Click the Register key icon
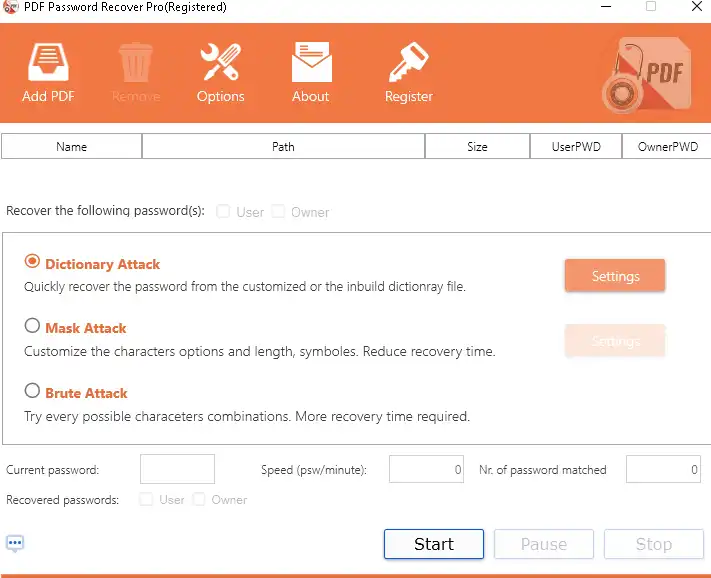 click(408, 63)
